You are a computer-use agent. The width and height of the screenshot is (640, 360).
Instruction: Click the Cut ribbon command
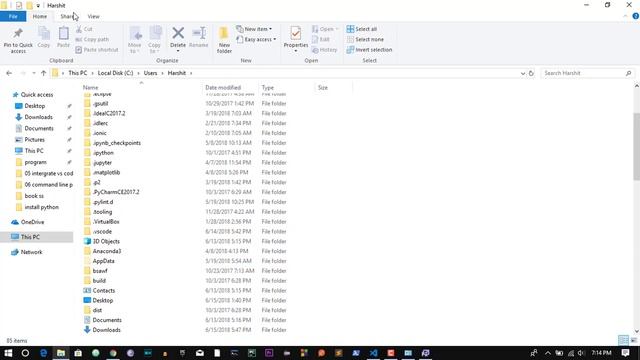pos(84,29)
